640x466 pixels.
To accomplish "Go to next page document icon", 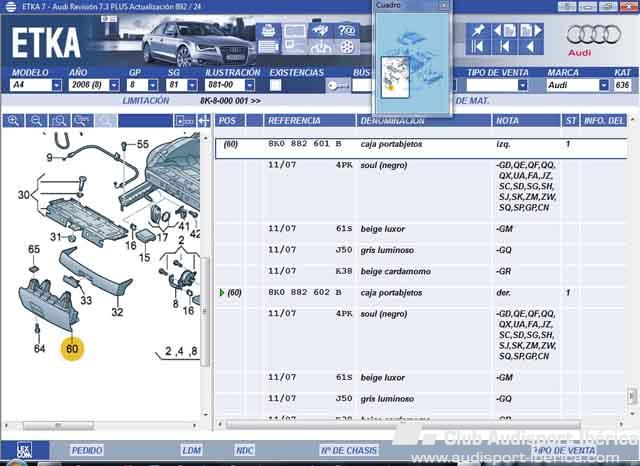I will click(x=531, y=31).
